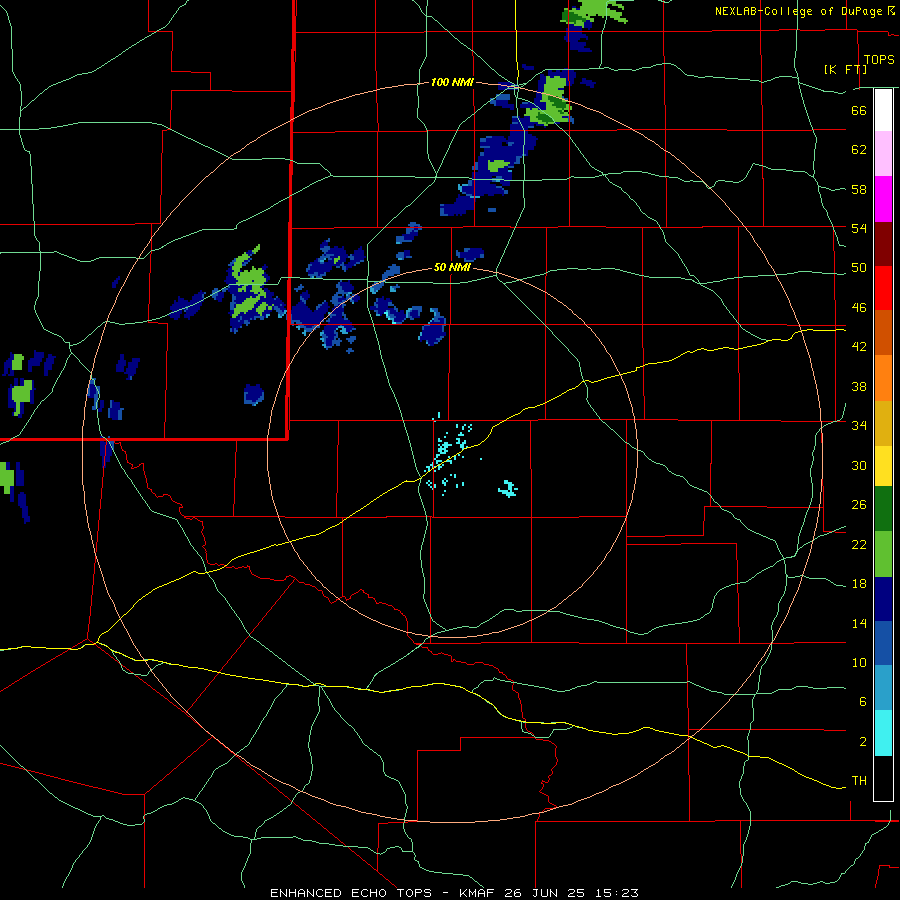The image size is (900, 900).
Task: Click the light pink legend swatch
Action: (x=883, y=154)
